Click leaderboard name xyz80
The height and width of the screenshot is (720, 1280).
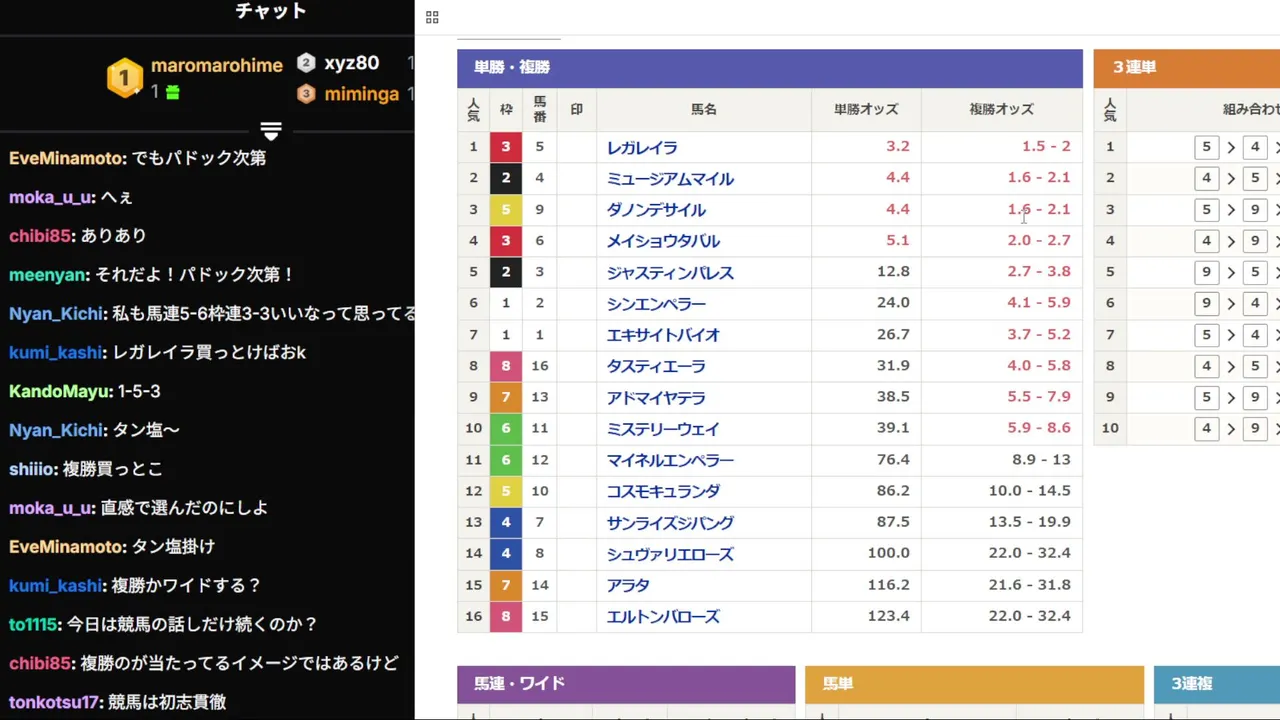[x=352, y=63]
